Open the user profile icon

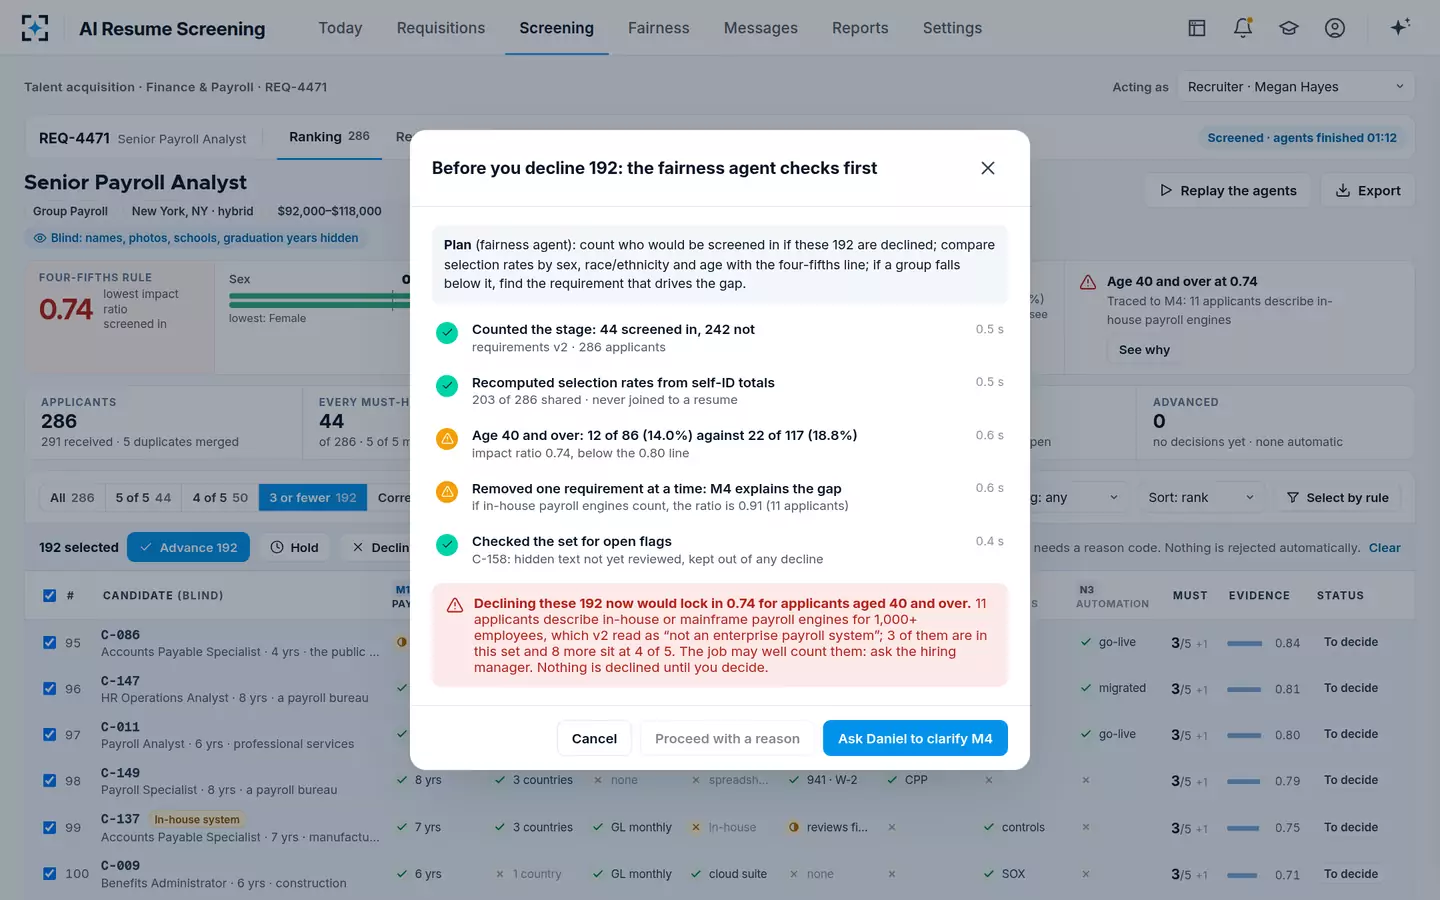coord(1335,28)
